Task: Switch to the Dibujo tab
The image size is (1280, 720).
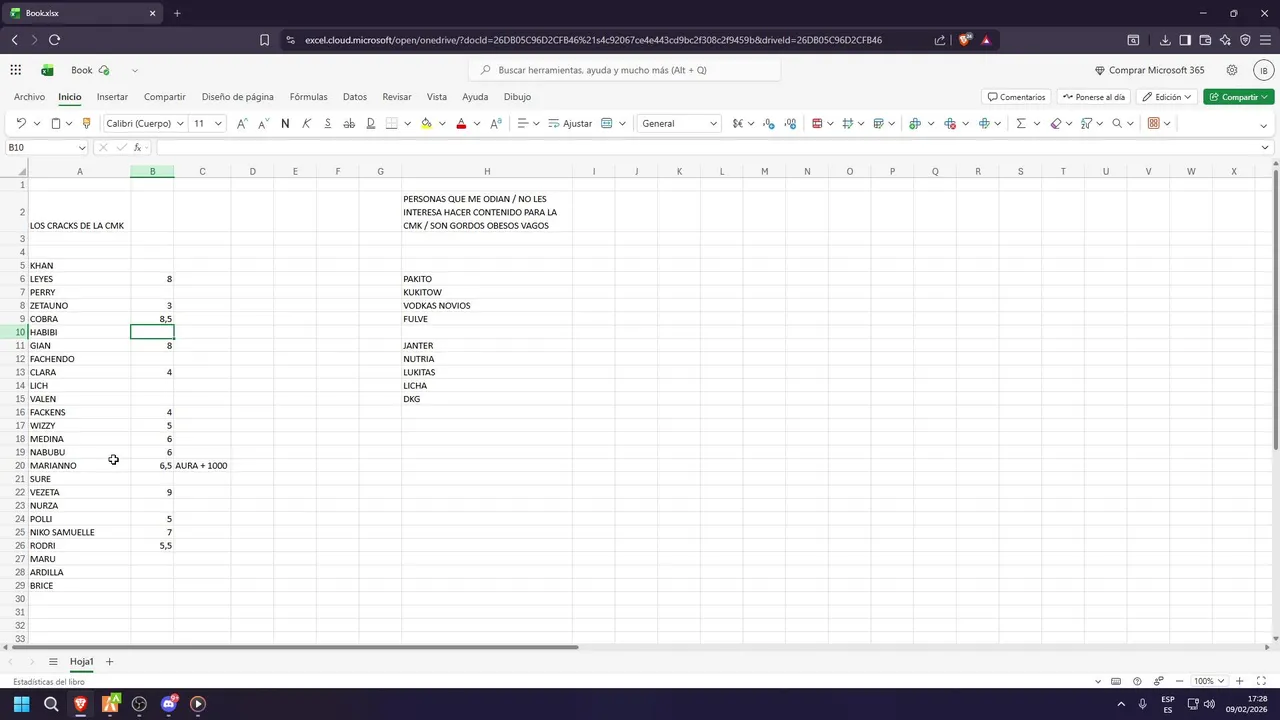Action: pyautogui.click(x=517, y=97)
